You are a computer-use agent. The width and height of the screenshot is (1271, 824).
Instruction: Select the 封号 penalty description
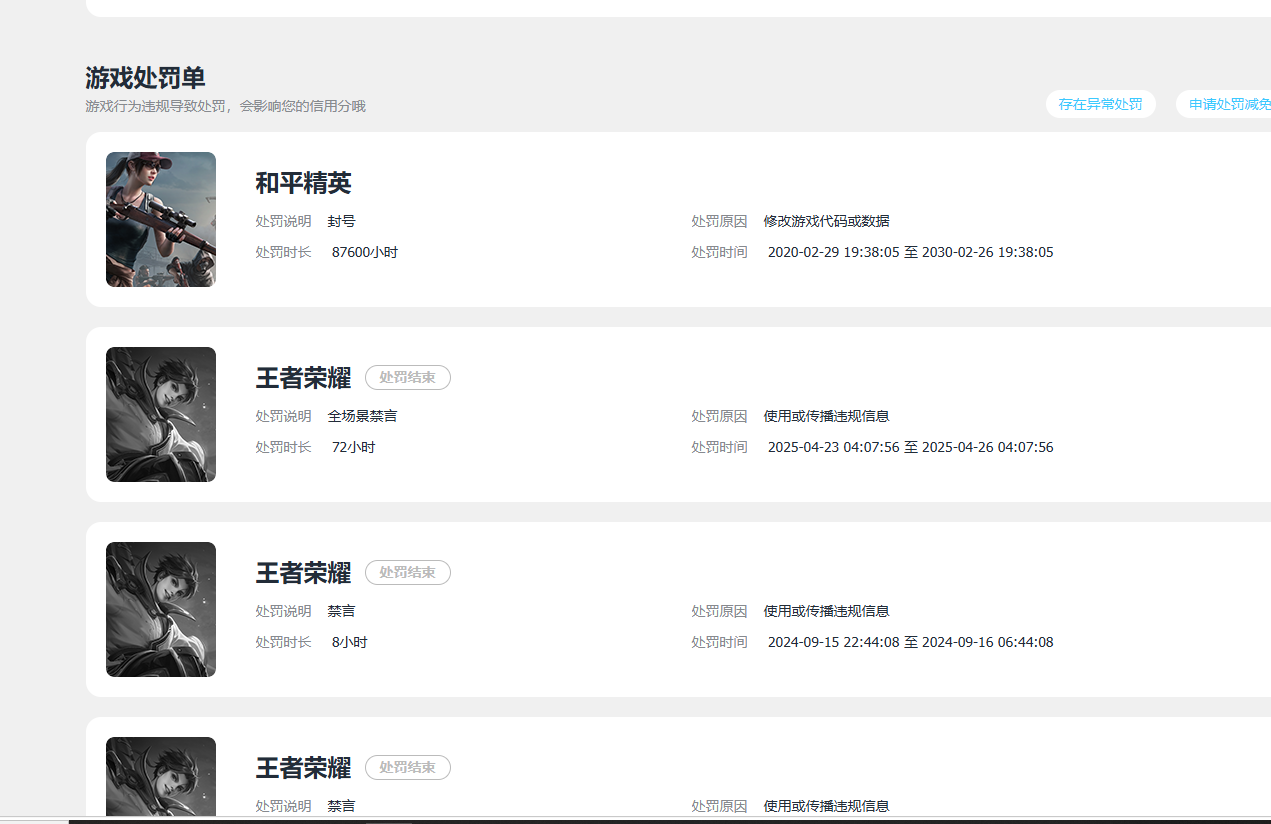pyautogui.click(x=342, y=221)
